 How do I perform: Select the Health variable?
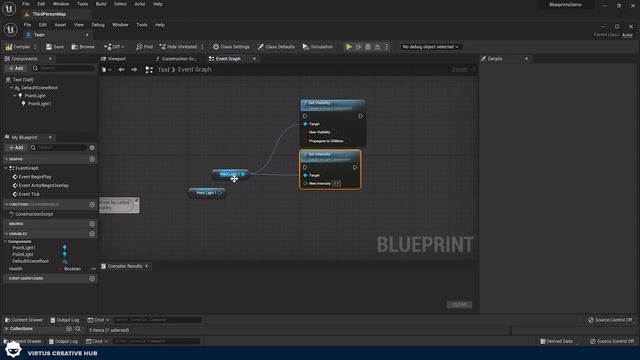coord(16,269)
